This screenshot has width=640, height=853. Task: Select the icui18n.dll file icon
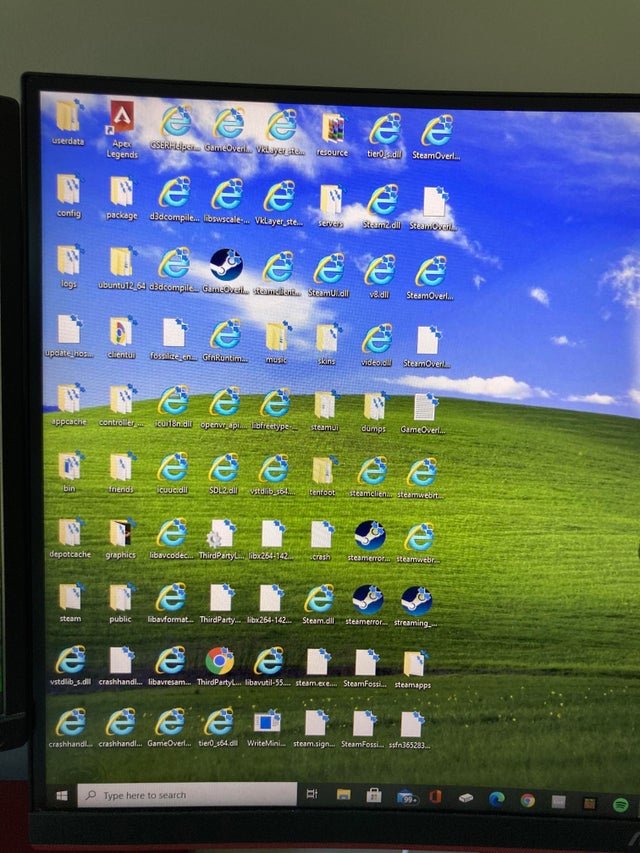174,400
